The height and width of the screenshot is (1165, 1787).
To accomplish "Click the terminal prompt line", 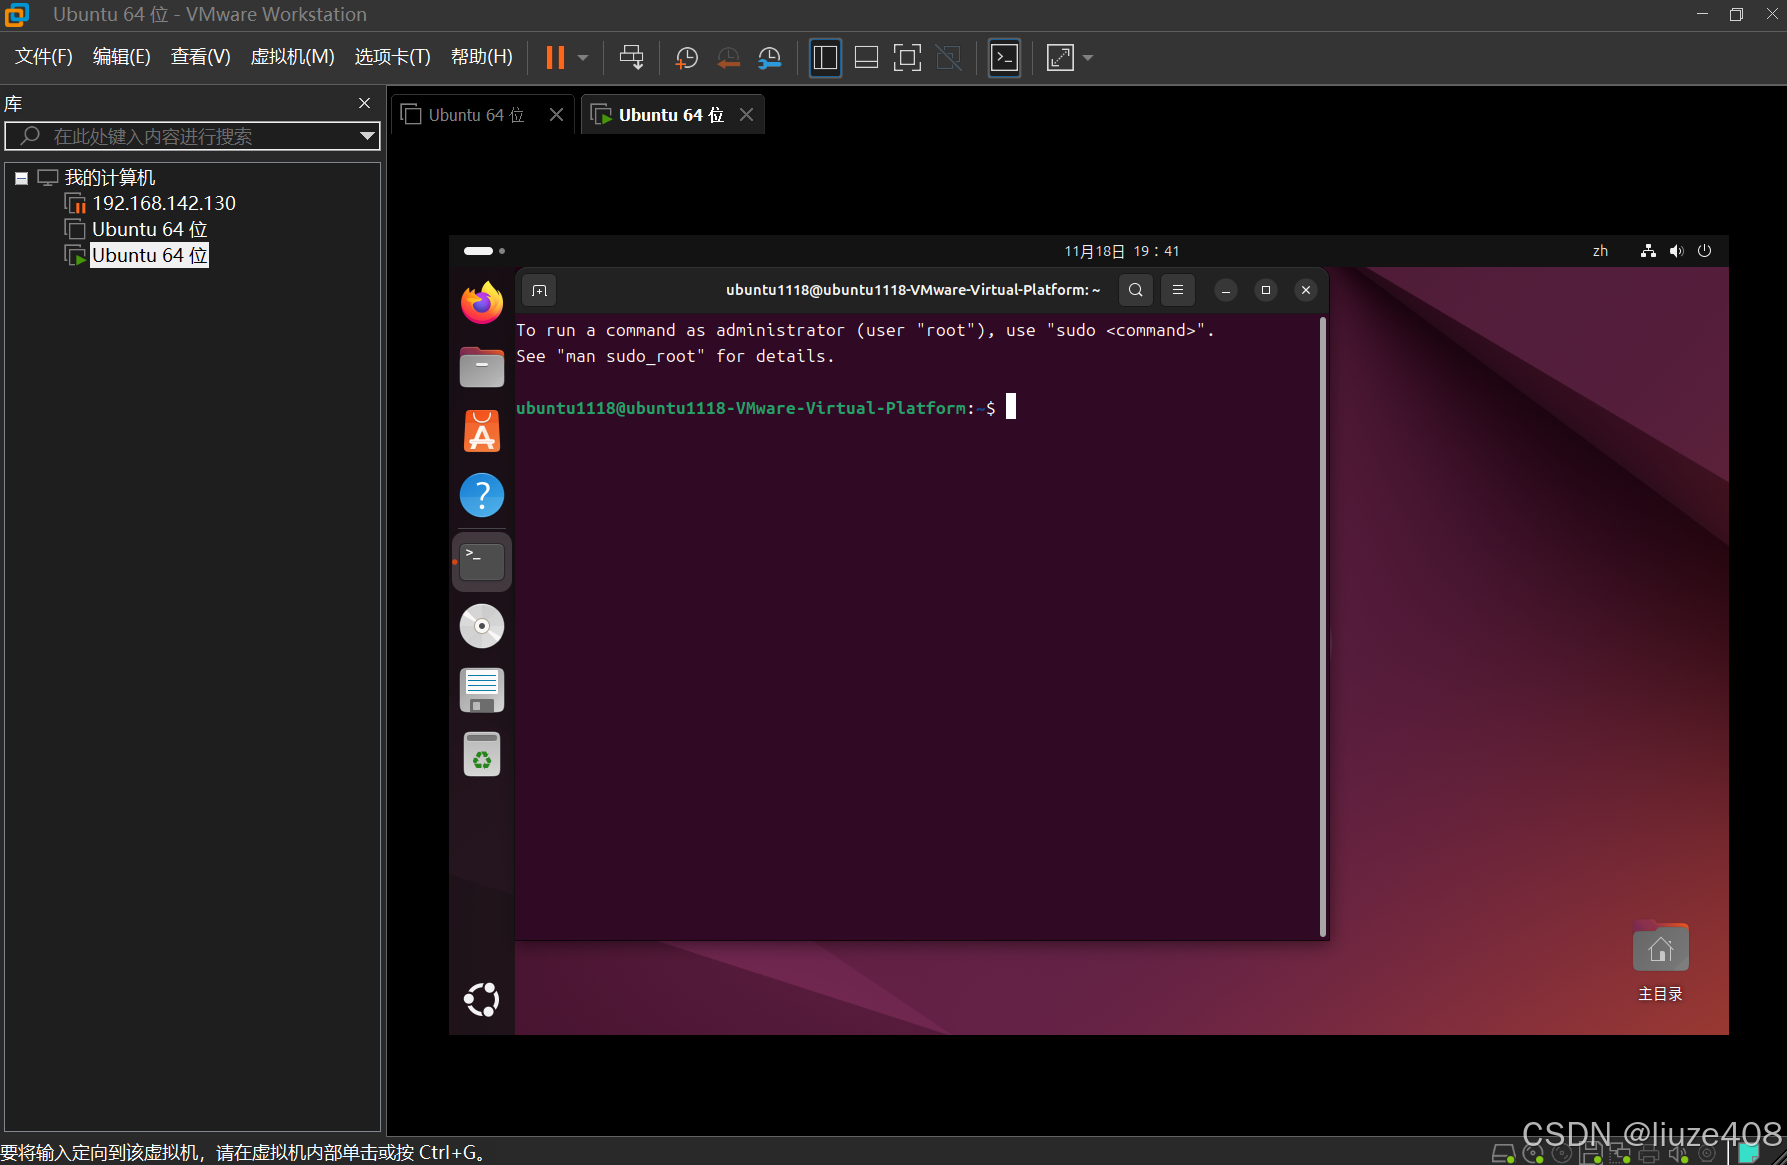I will pos(766,408).
